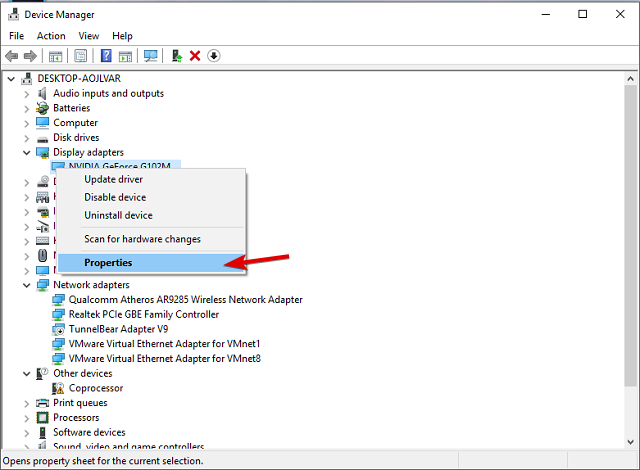Click the down-arrow disable device icon
This screenshot has width=640, height=470.
point(214,56)
